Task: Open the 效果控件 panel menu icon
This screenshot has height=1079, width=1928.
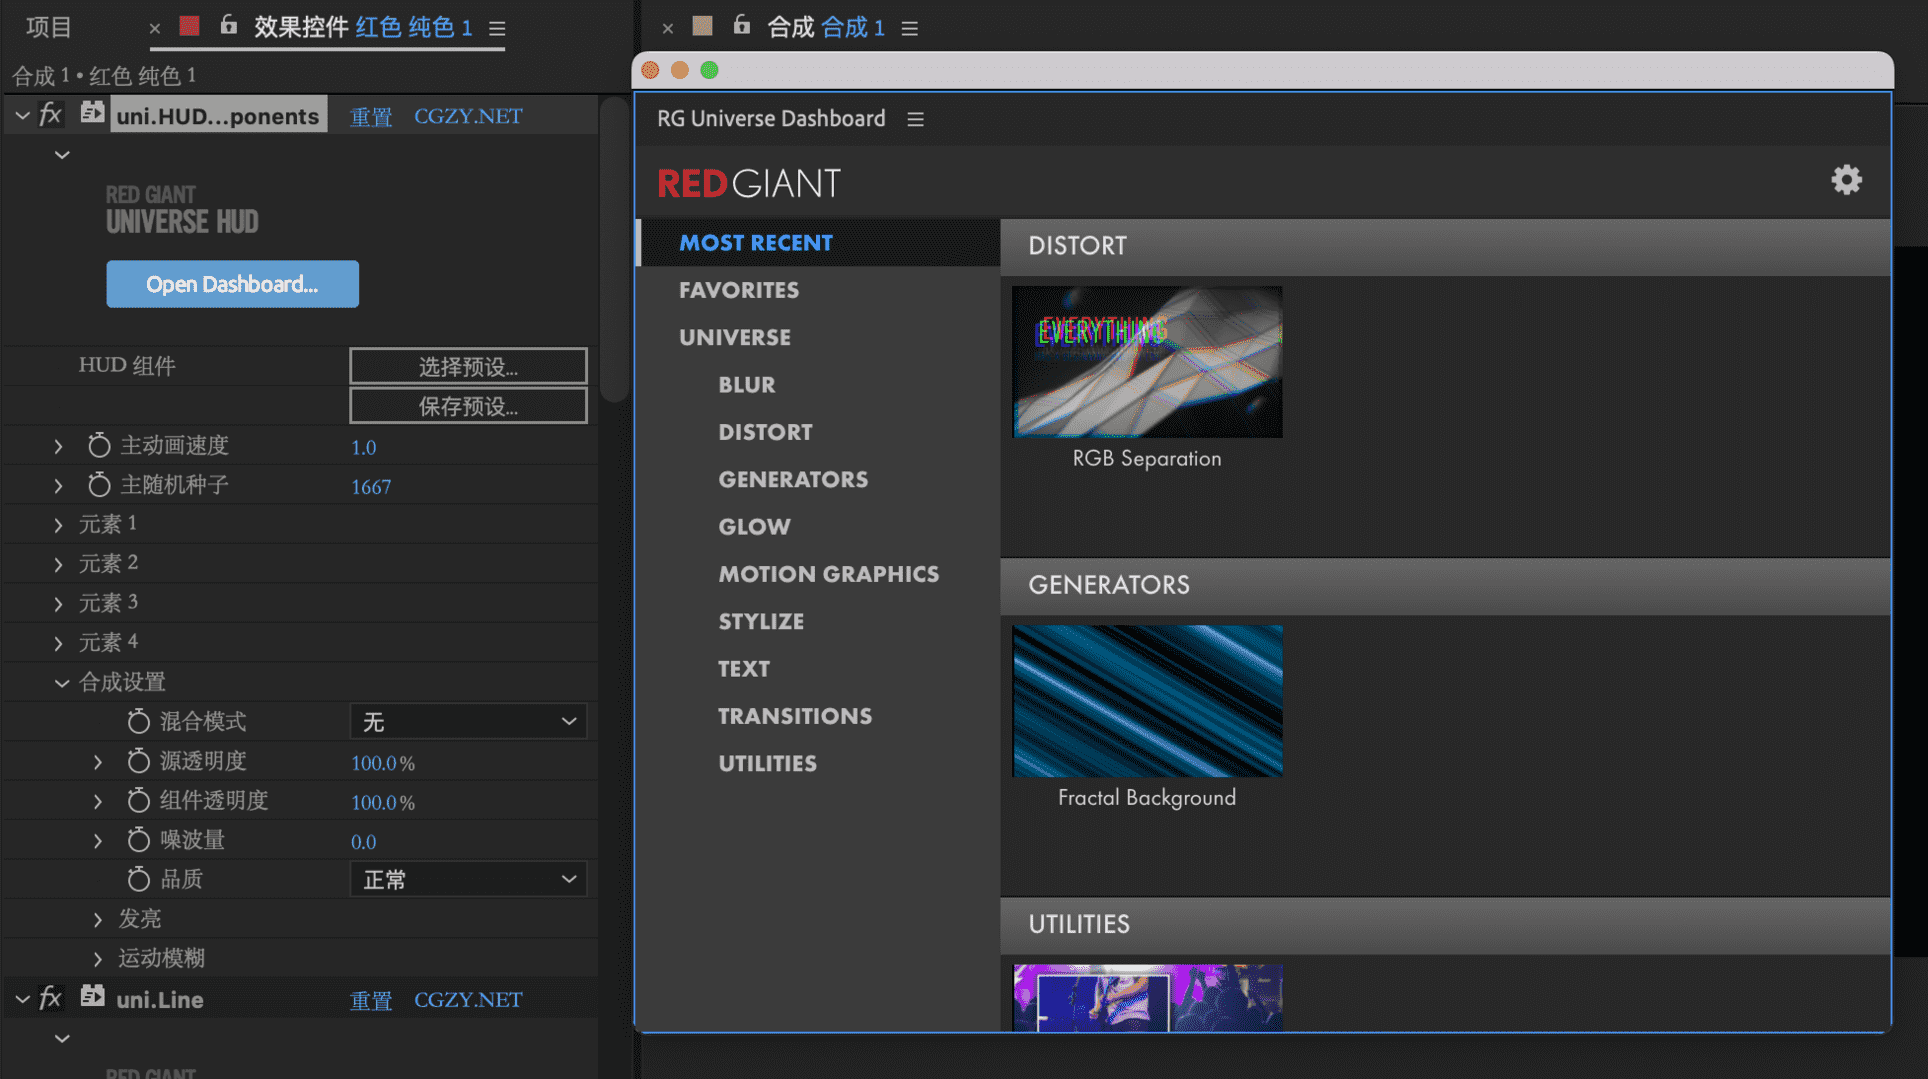Action: coord(497,29)
